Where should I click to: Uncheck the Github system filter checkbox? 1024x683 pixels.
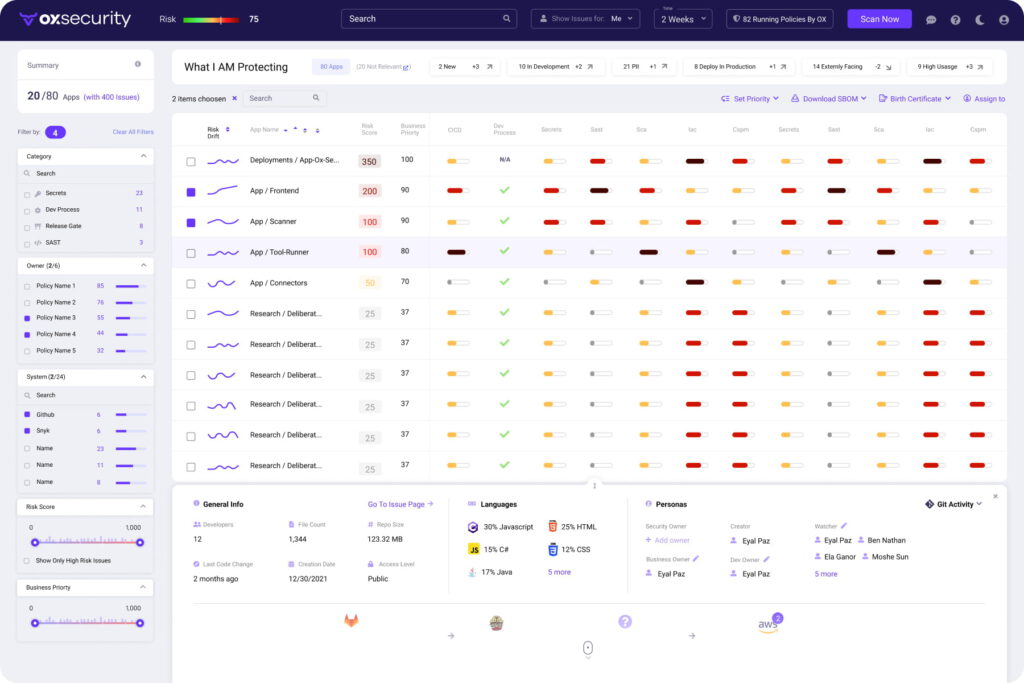click(26, 414)
